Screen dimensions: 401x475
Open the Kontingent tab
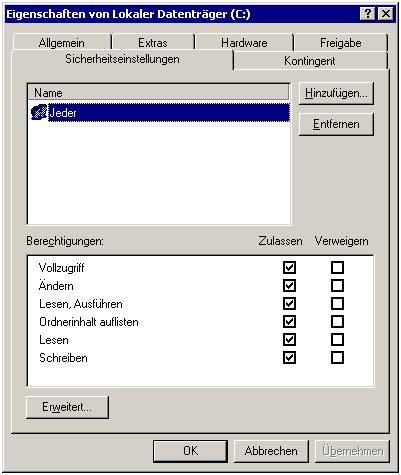coord(310,61)
